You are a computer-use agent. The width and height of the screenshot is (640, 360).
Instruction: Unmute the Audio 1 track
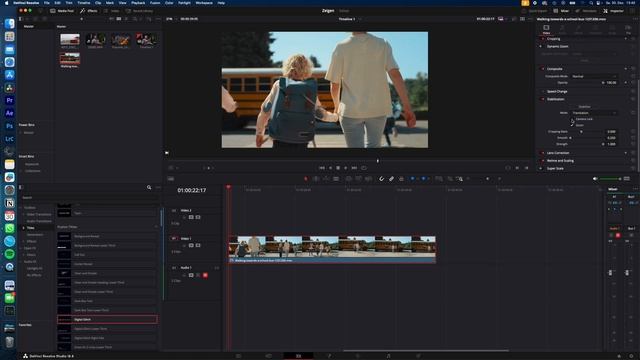205,276
